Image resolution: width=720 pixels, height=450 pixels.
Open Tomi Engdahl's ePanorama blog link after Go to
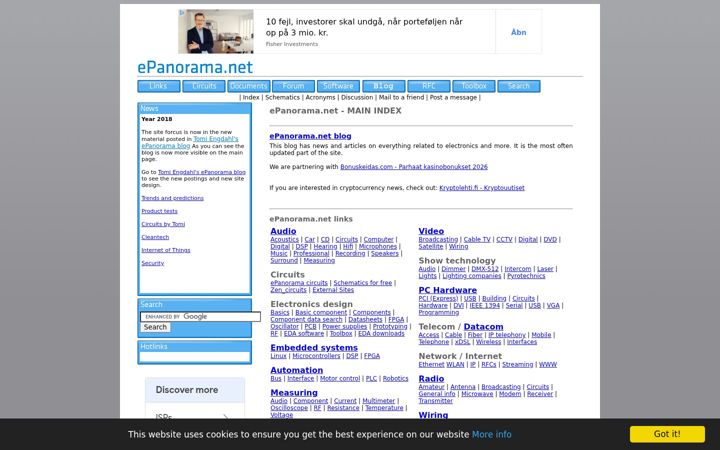(x=202, y=172)
